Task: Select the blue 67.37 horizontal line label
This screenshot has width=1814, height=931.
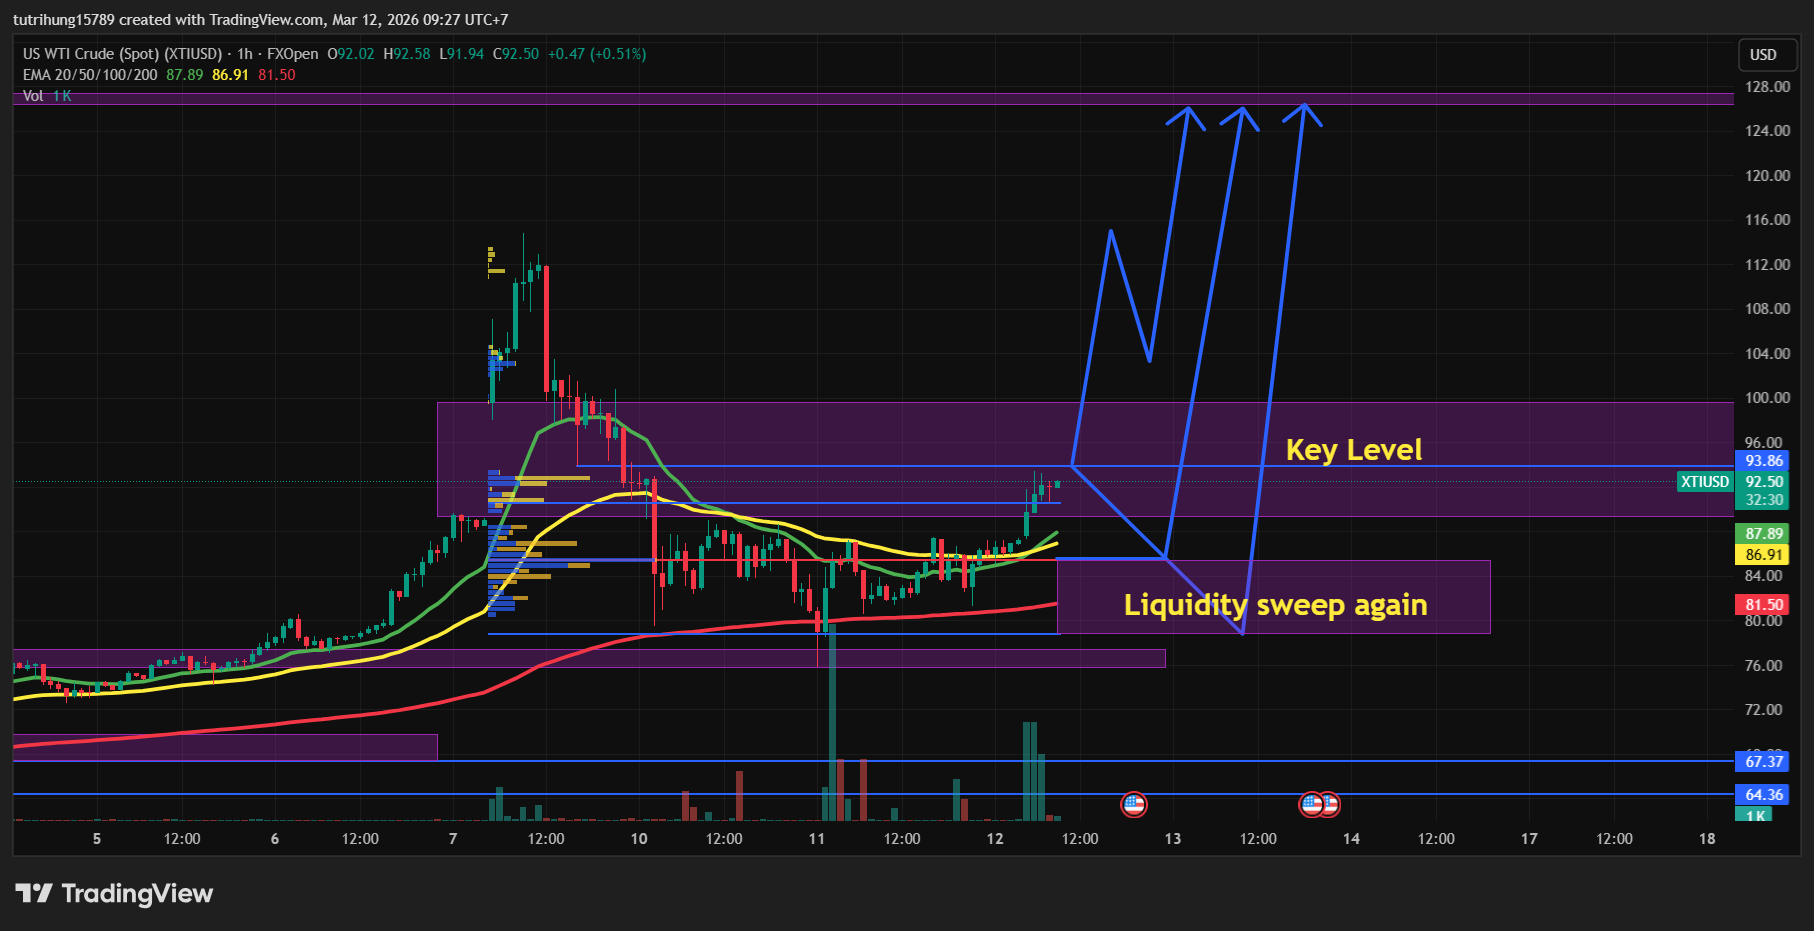Action: 1764,762
